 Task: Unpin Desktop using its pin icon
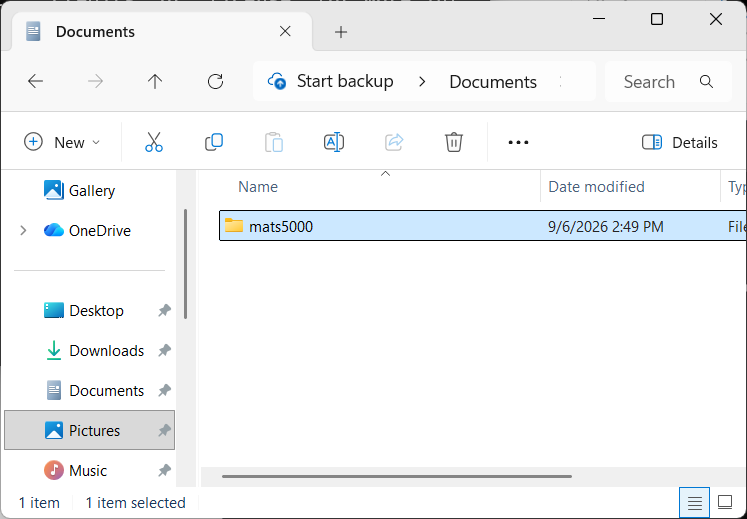(164, 311)
